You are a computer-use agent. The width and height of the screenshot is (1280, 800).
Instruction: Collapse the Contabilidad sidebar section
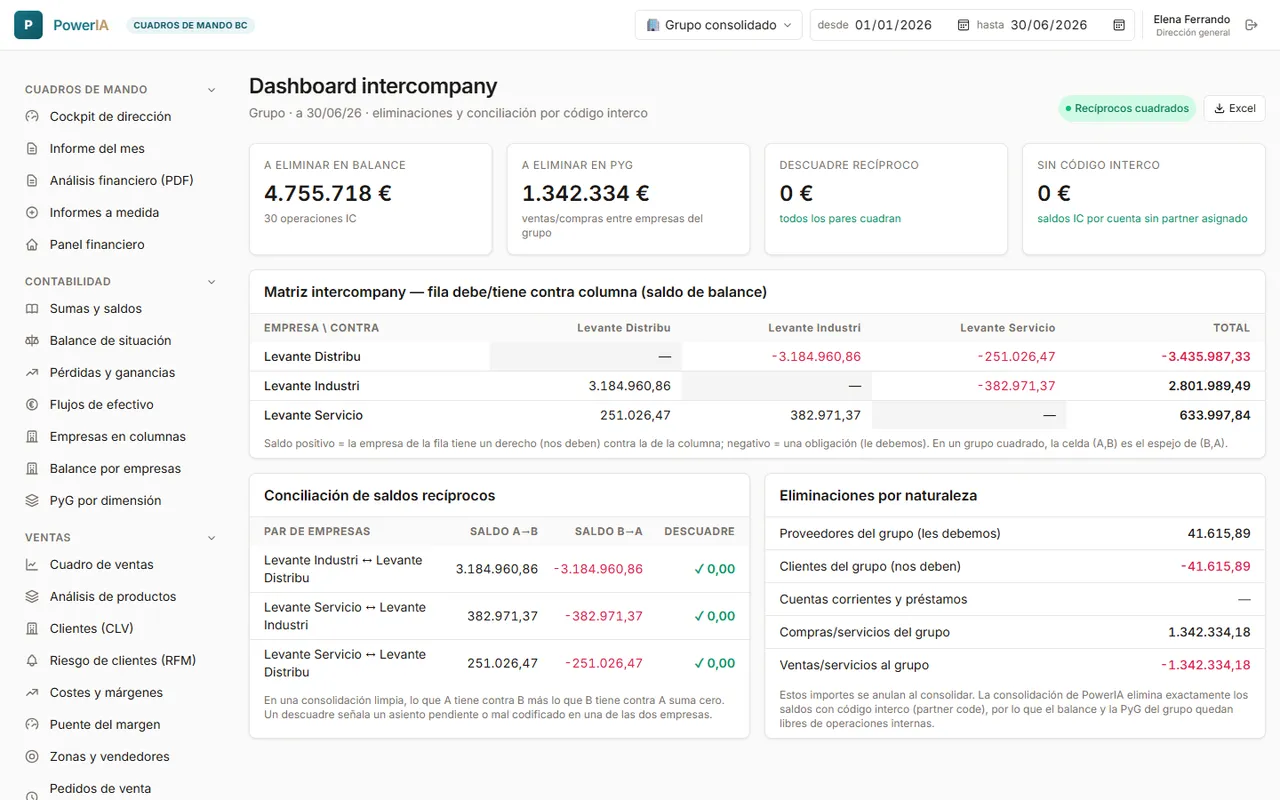pyautogui.click(x=211, y=282)
